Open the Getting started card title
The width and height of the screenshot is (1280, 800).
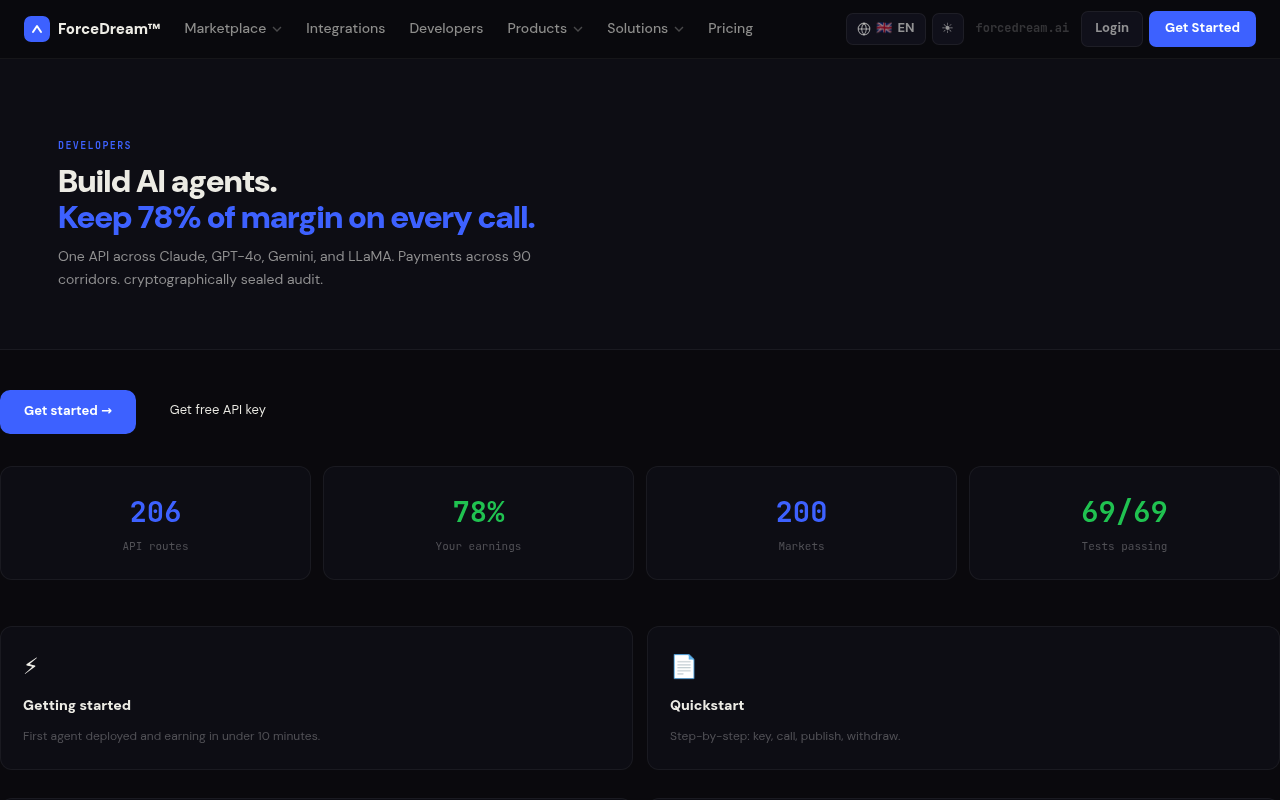[77, 706]
